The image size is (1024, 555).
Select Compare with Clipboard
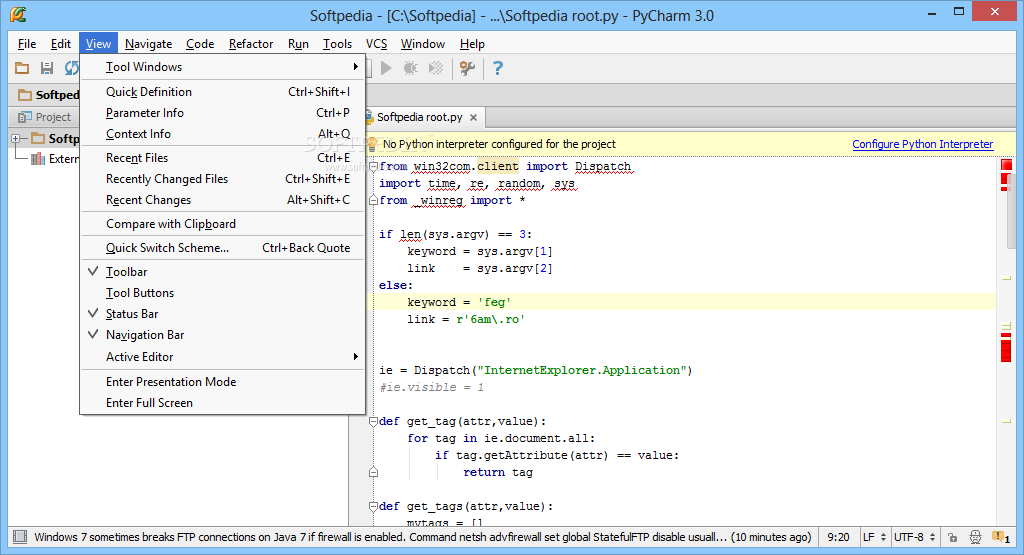coord(223,224)
